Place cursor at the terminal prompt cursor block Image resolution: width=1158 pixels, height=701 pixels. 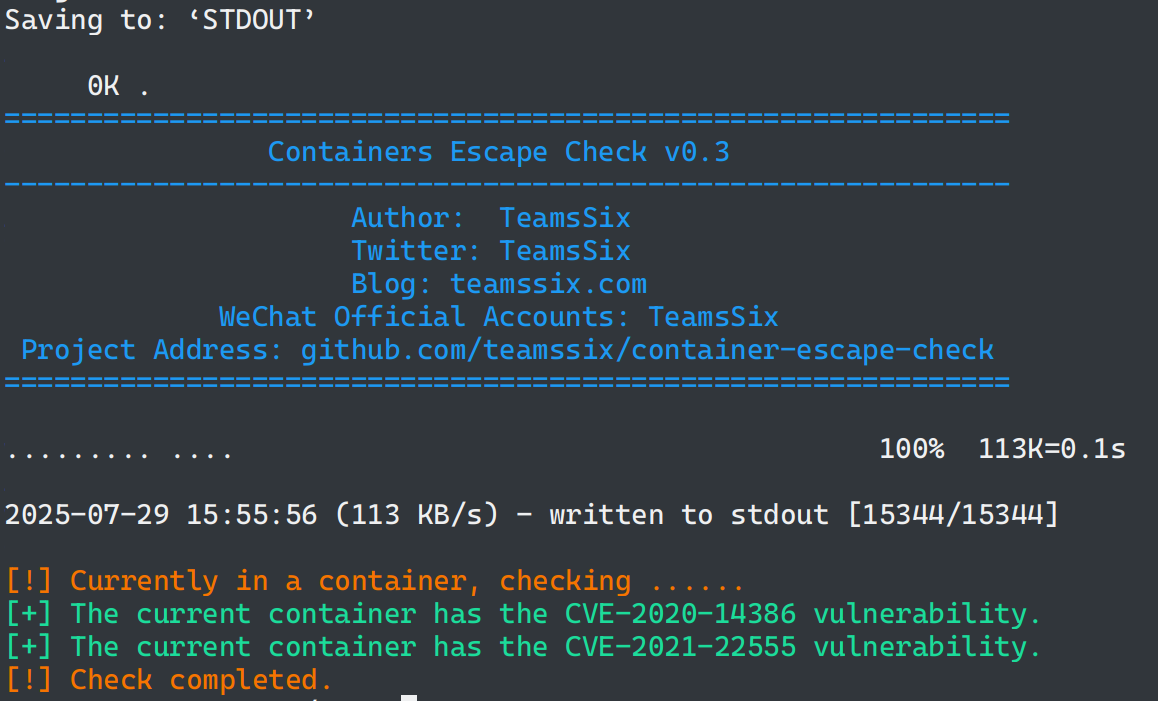[x=408, y=697]
